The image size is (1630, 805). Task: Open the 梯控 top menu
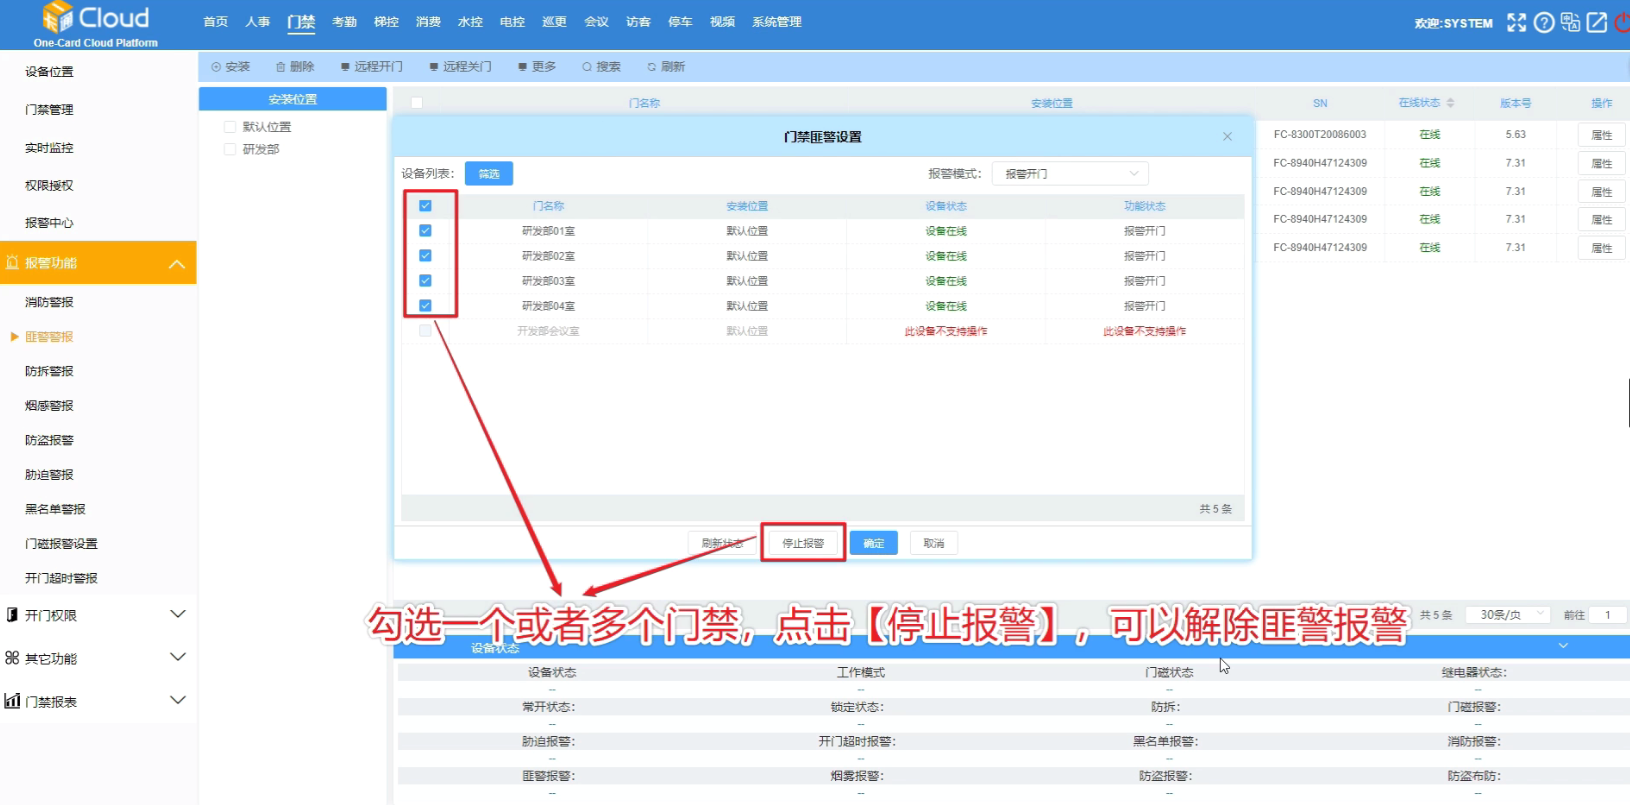tap(386, 22)
